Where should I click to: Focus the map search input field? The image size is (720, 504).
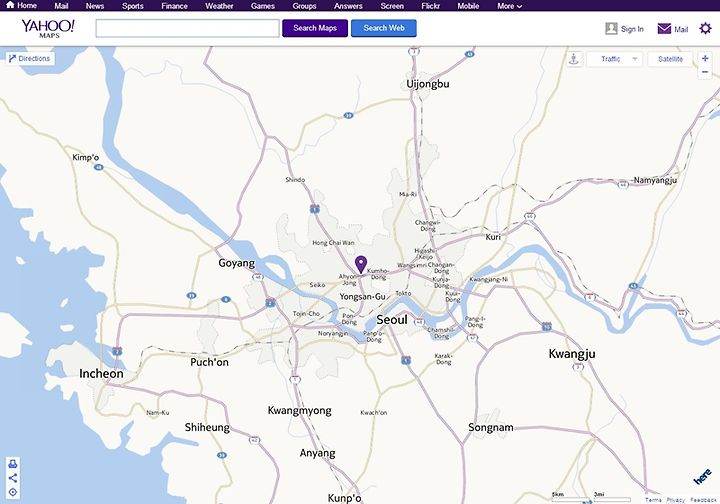tap(187, 28)
